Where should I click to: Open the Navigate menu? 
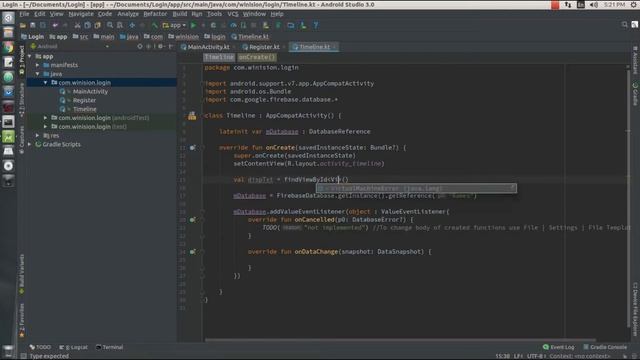coord(81,14)
